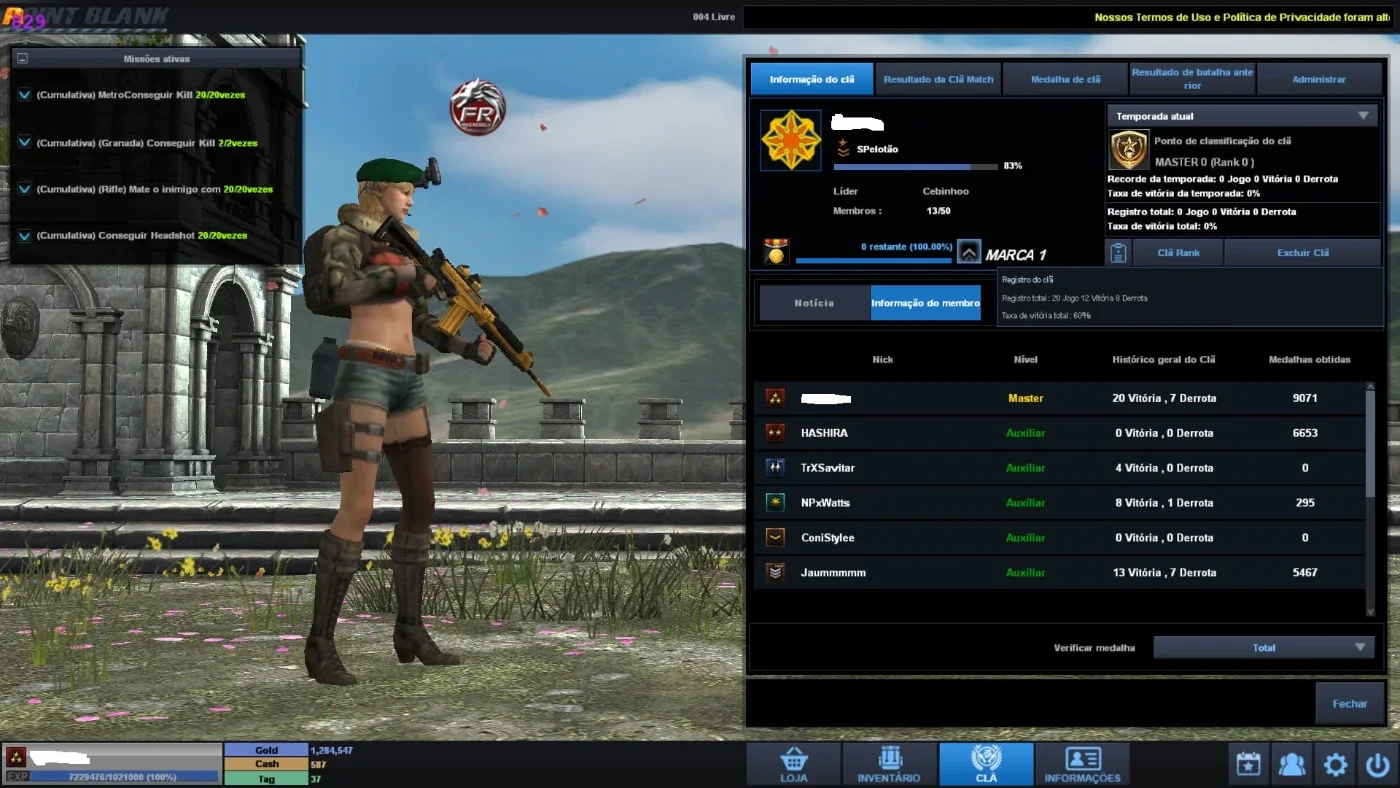
Task: Click the Histórico geral do Clã header
Action: (x=1164, y=359)
